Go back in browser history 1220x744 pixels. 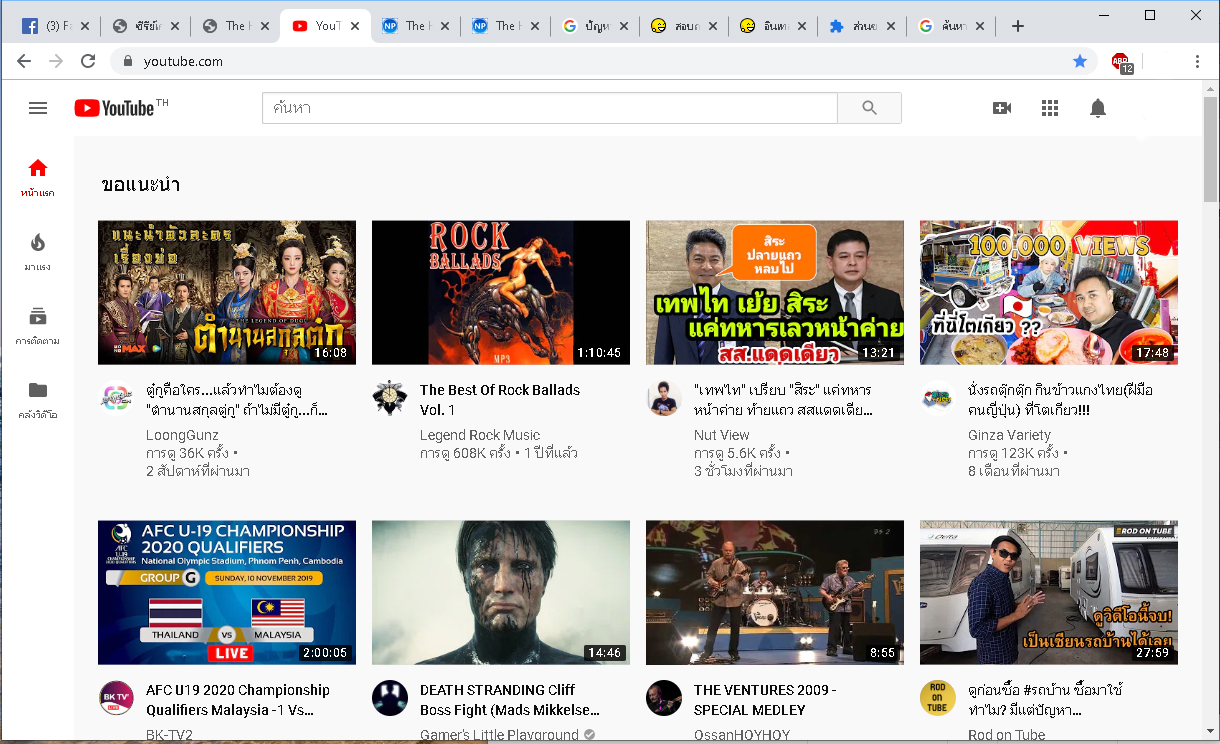[x=24, y=61]
